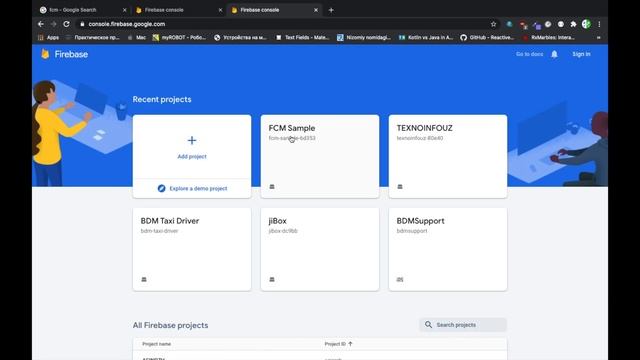Click the bdmsupport project ID text
The height and width of the screenshot is (360, 640).
click(x=412, y=231)
